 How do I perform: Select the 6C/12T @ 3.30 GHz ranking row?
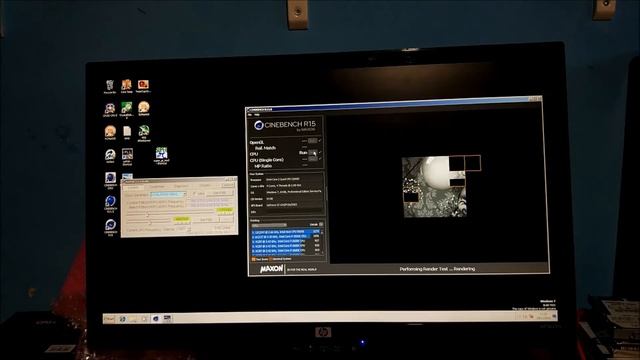tap(285, 236)
